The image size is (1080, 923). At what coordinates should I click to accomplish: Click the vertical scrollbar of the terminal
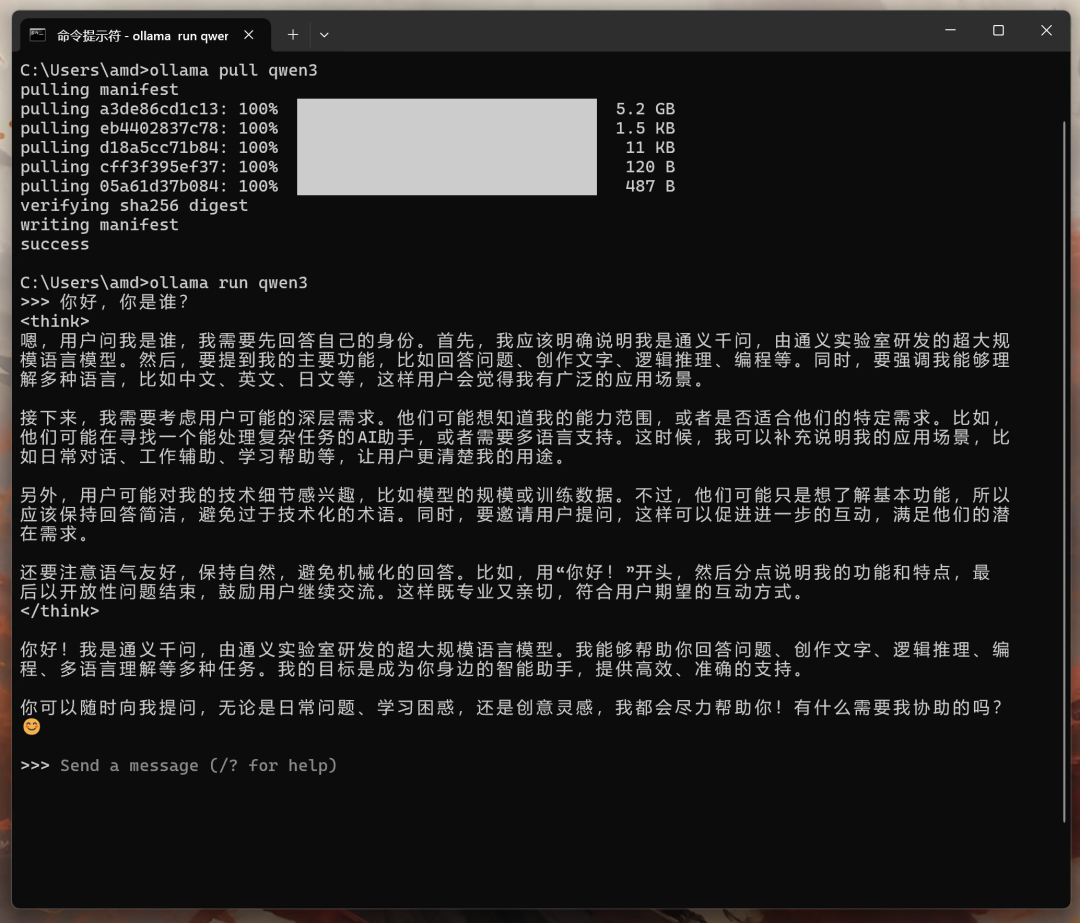(1064, 472)
